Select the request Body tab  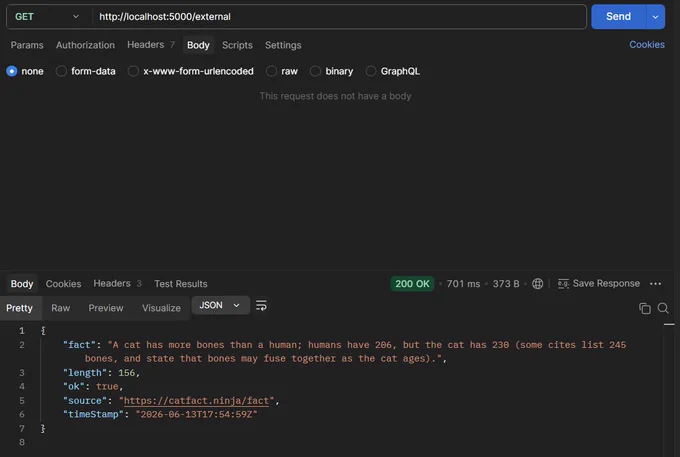pyautogui.click(x=198, y=45)
